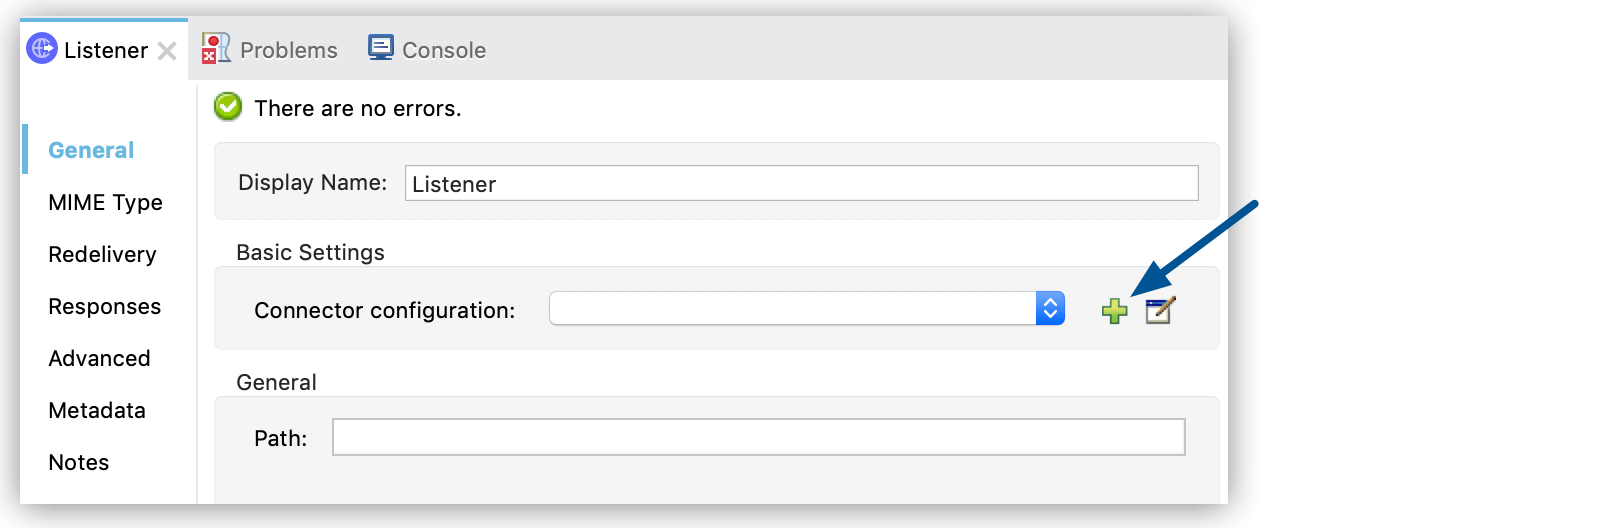Viewport: 1618px width, 528px height.
Task: Click the edit connector configuration icon
Action: (1160, 310)
